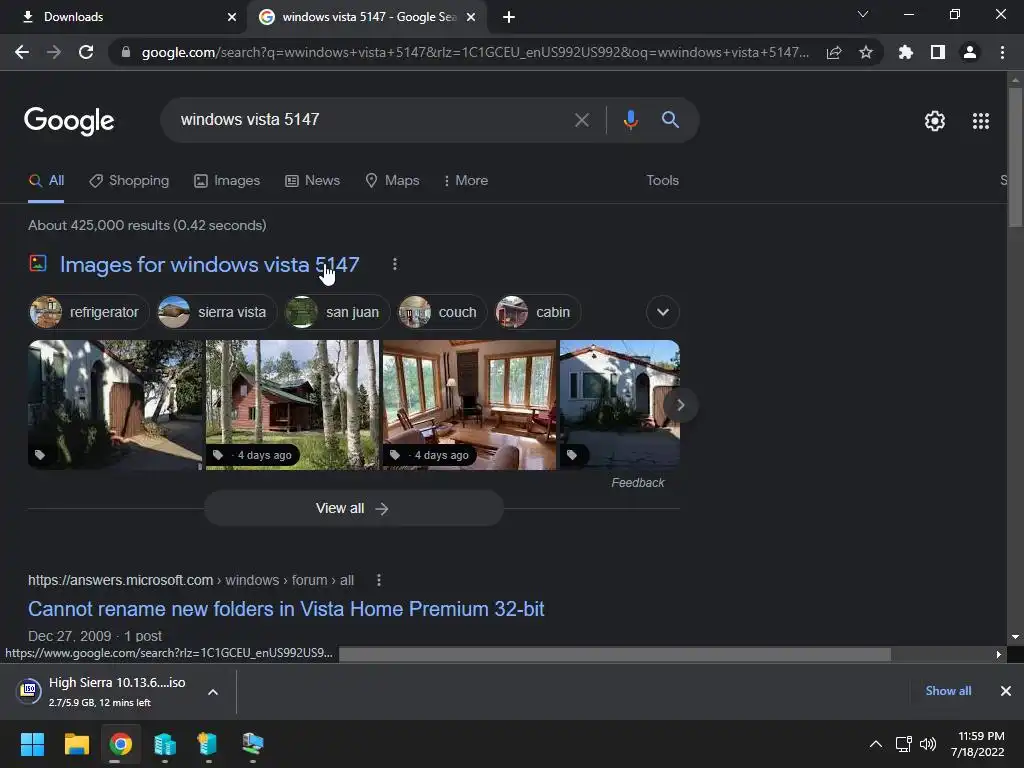1024x768 pixels.
Task: Click Show all downloads
Action: click(948, 691)
